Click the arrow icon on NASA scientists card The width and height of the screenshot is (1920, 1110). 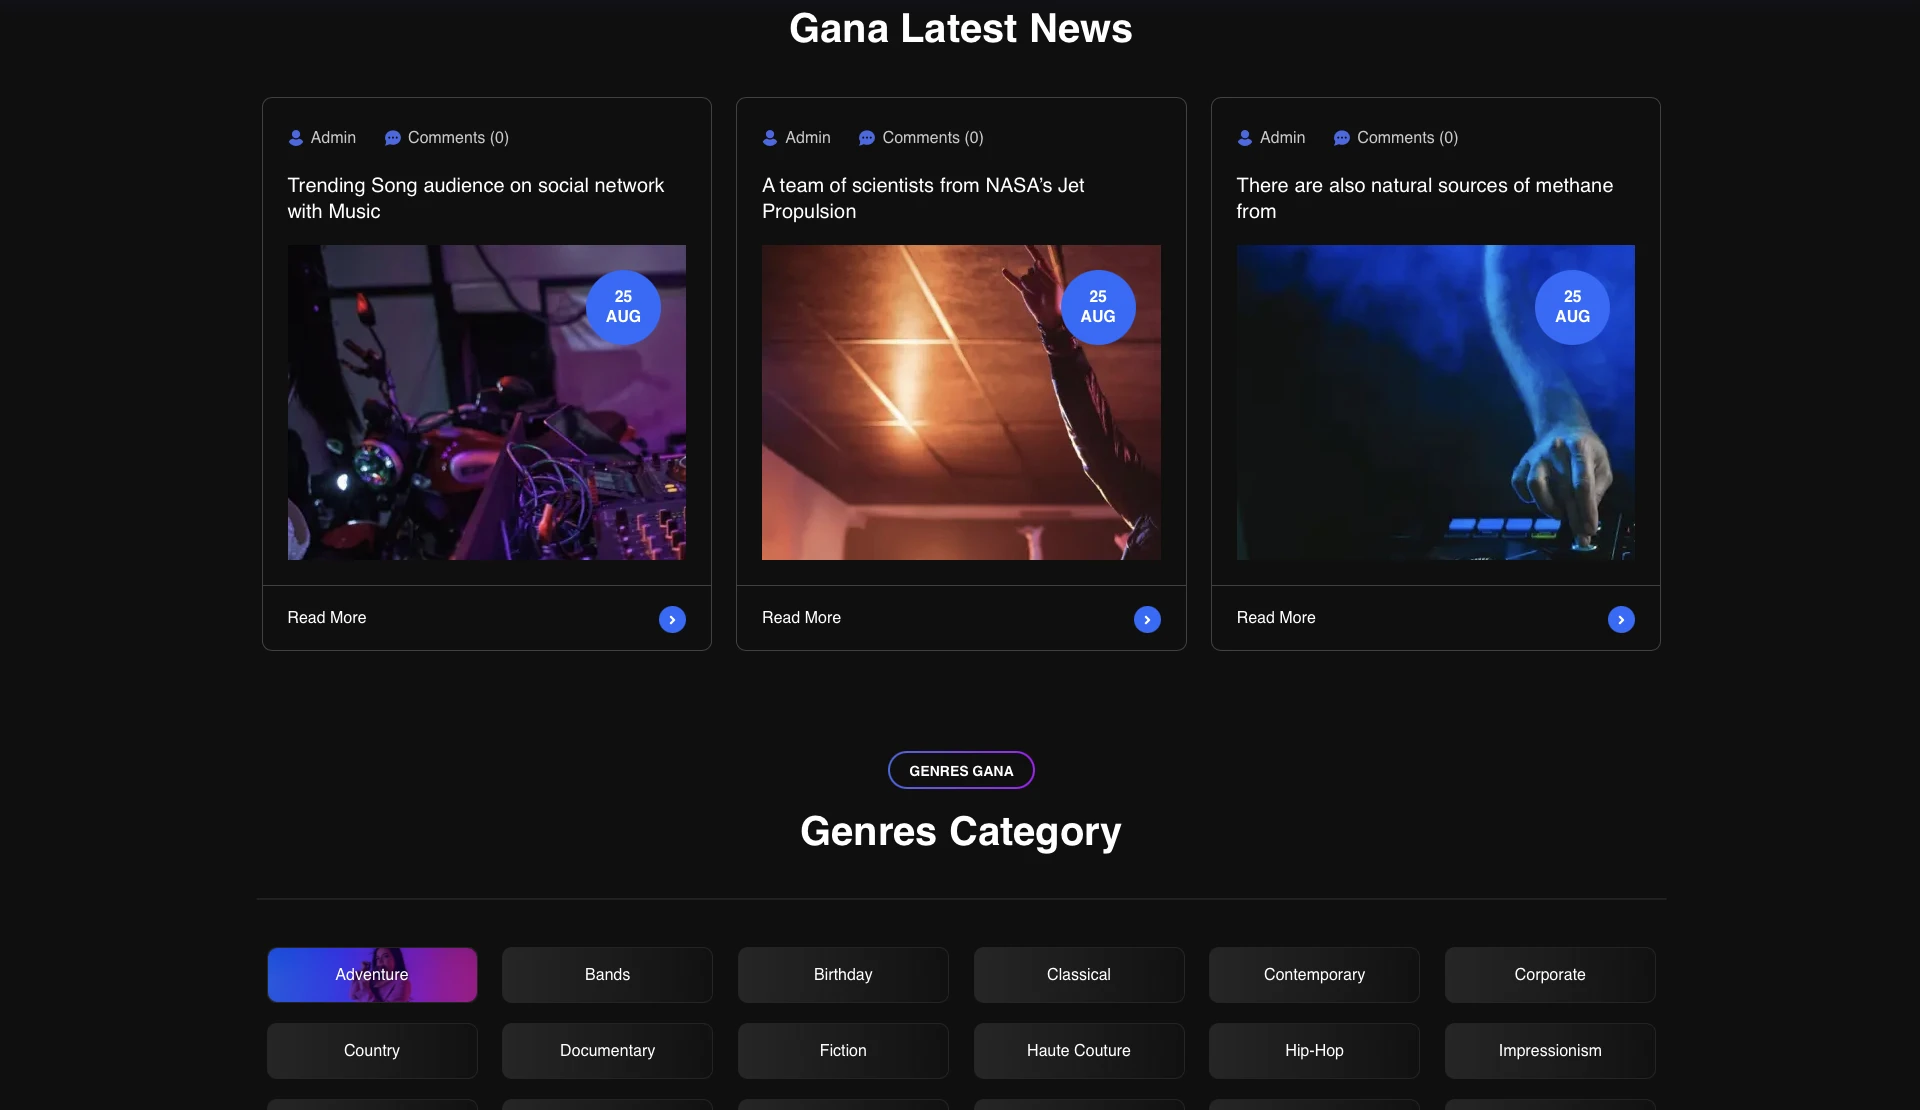point(1147,620)
